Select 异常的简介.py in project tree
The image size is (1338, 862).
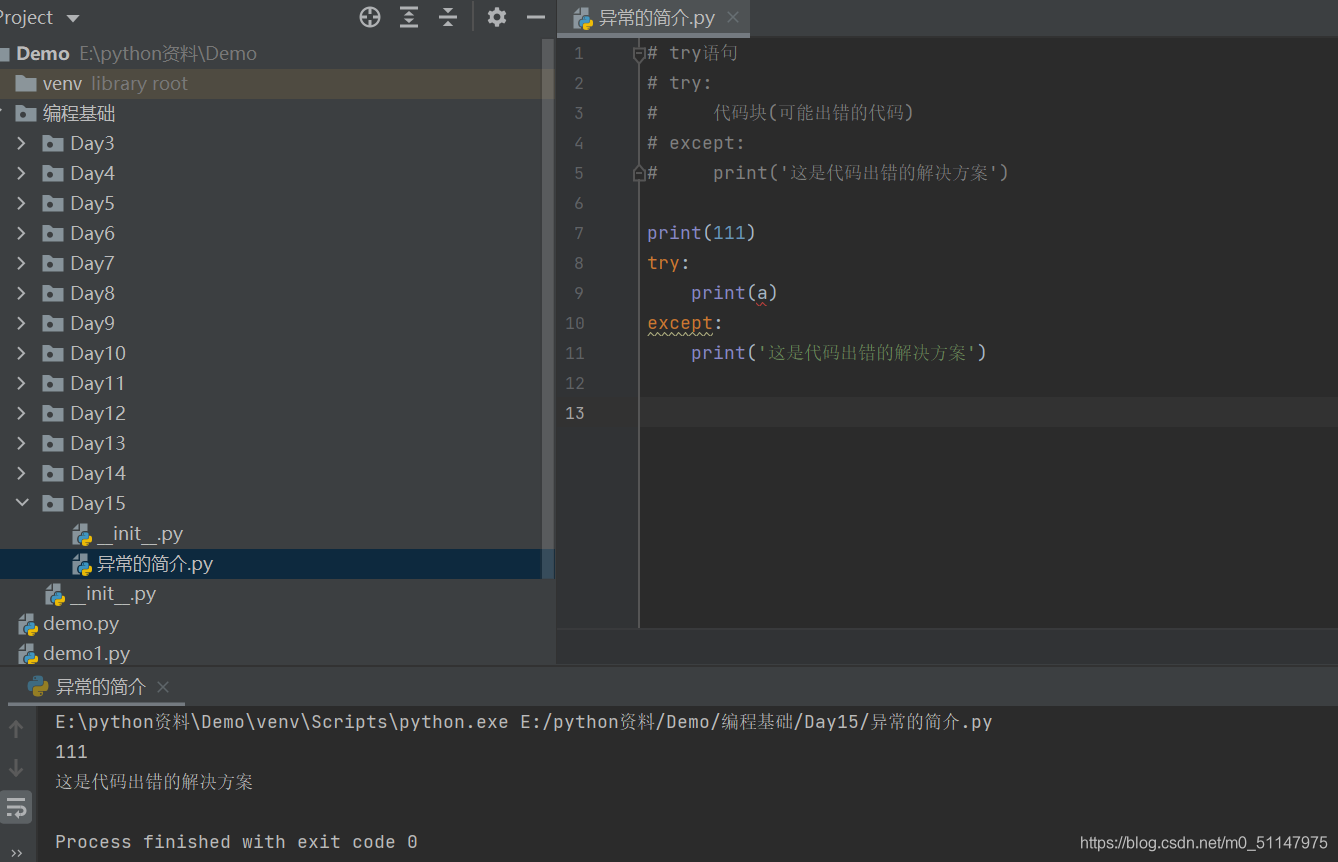point(270,564)
